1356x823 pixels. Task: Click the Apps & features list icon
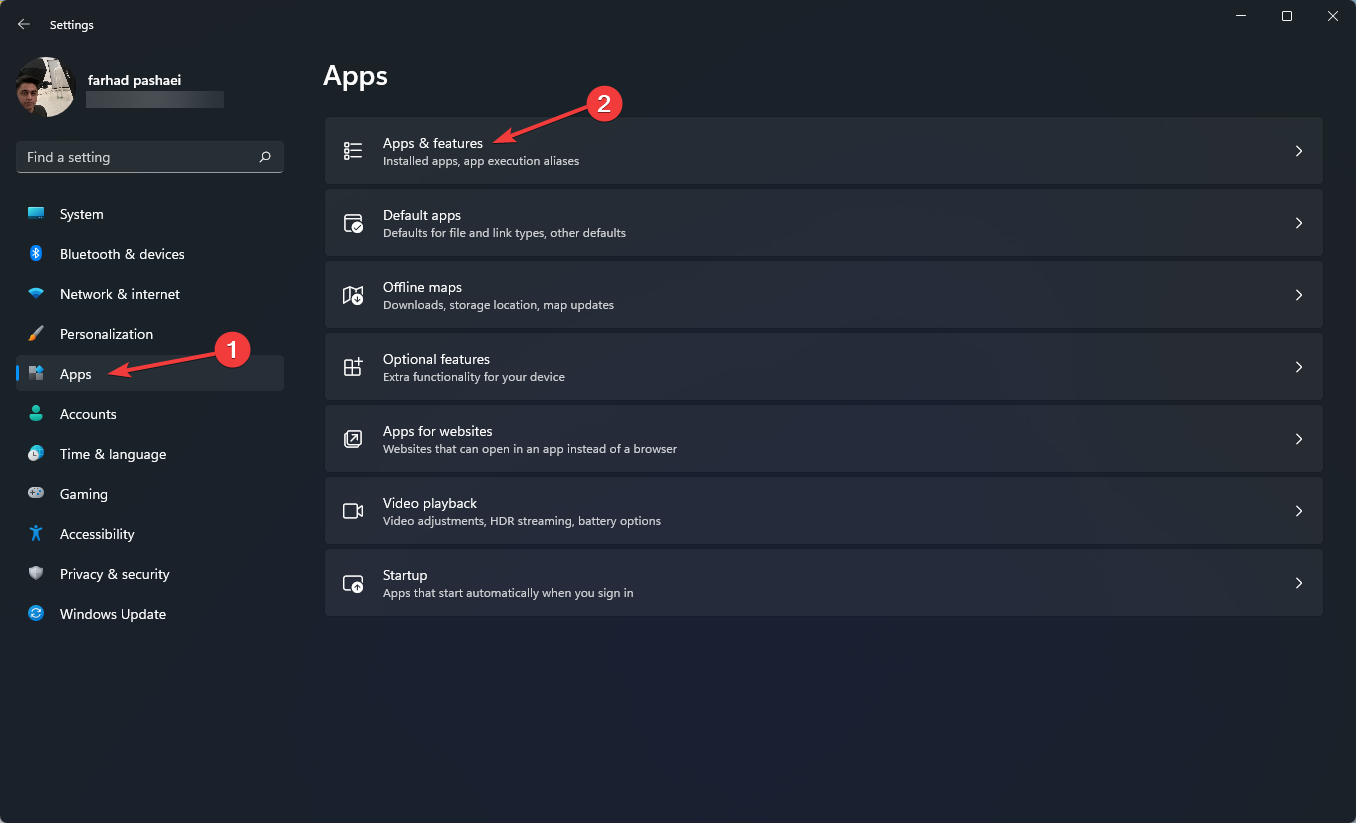click(352, 150)
